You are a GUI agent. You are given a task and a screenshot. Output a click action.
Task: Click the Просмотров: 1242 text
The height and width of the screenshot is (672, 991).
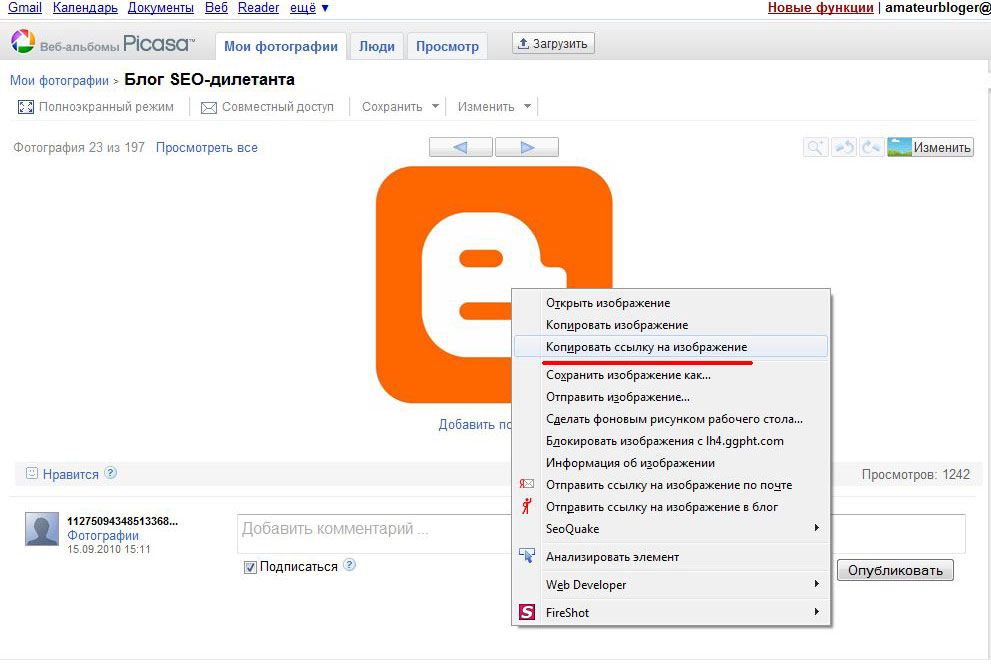tap(915, 474)
